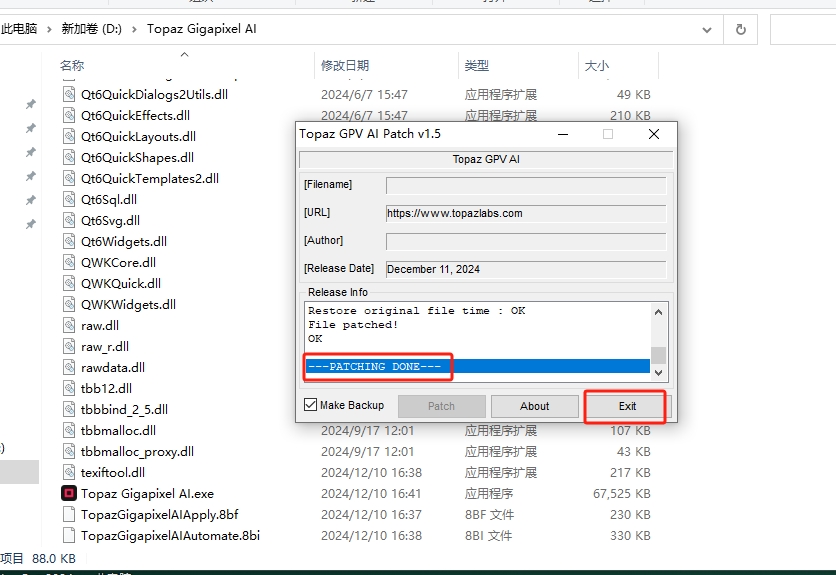Click file icon of Qt6QuickLayouts.dll
836x575 pixels.
pyautogui.click(x=69, y=137)
